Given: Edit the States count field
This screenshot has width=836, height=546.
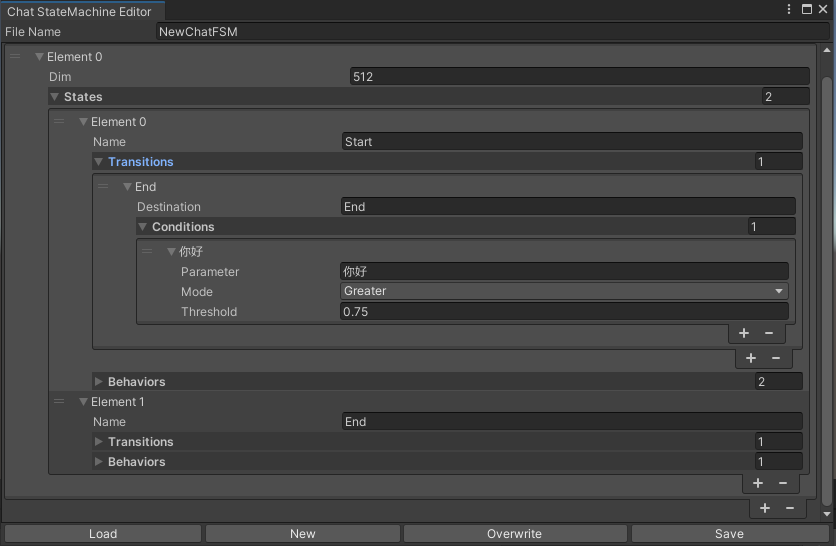Looking at the screenshot, I should (x=785, y=97).
